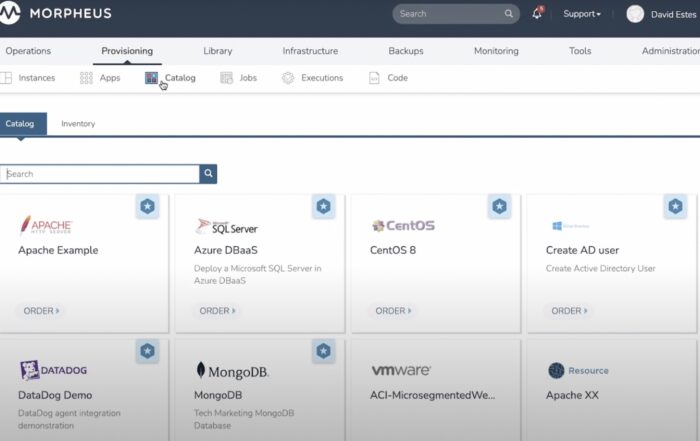Click 'Tech Marketing MongoDB Database' description
This screenshot has width=700, height=441.
(244, 419)
